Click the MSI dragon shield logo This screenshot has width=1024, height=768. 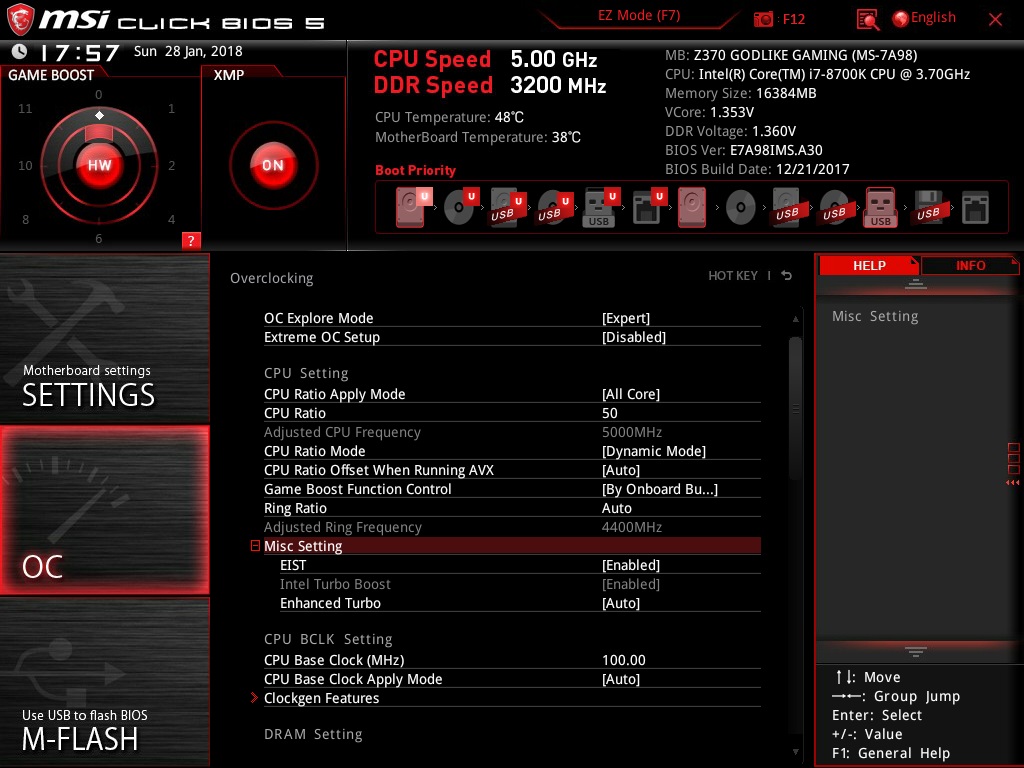(x=20, y=19)
